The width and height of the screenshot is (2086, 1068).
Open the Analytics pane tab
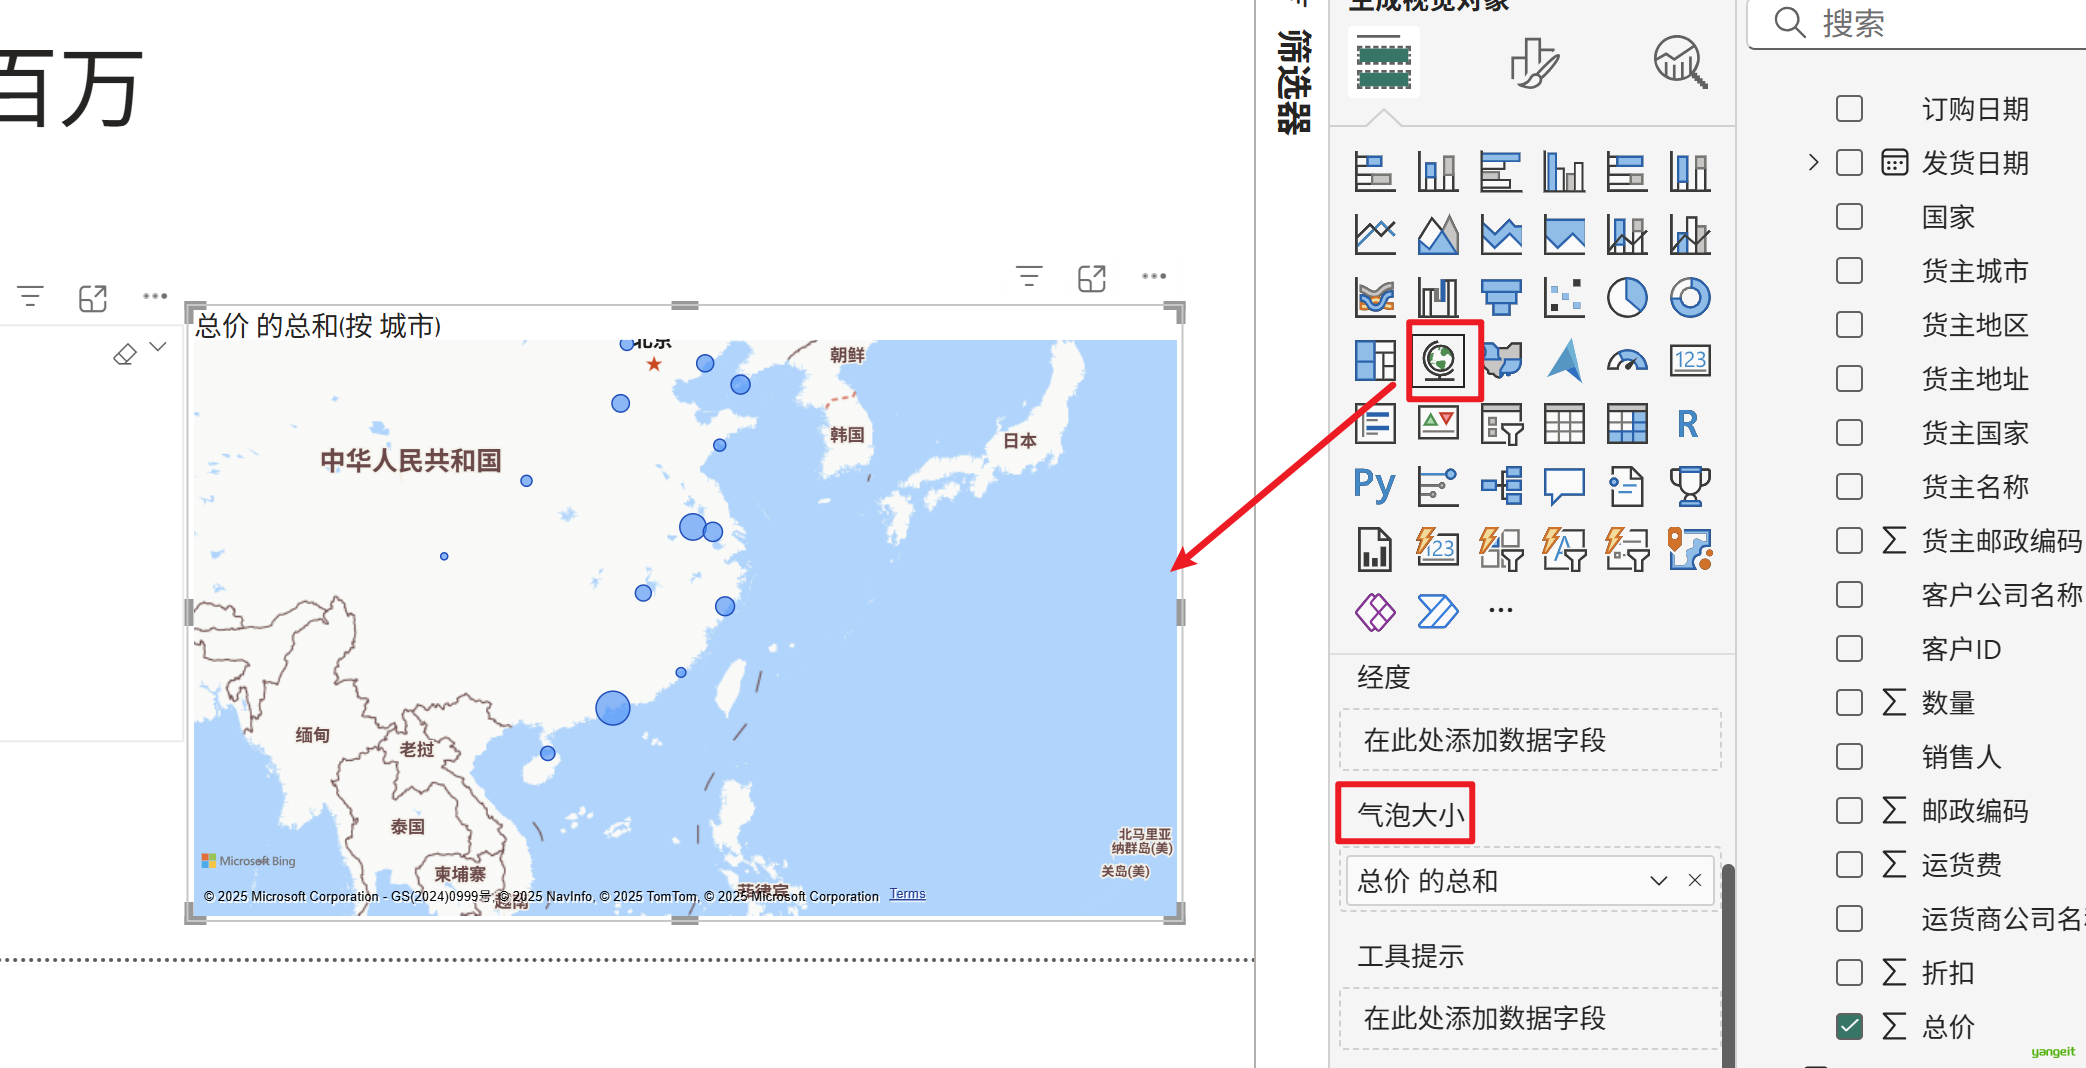pyautogui.click(x=1680, y=63)
